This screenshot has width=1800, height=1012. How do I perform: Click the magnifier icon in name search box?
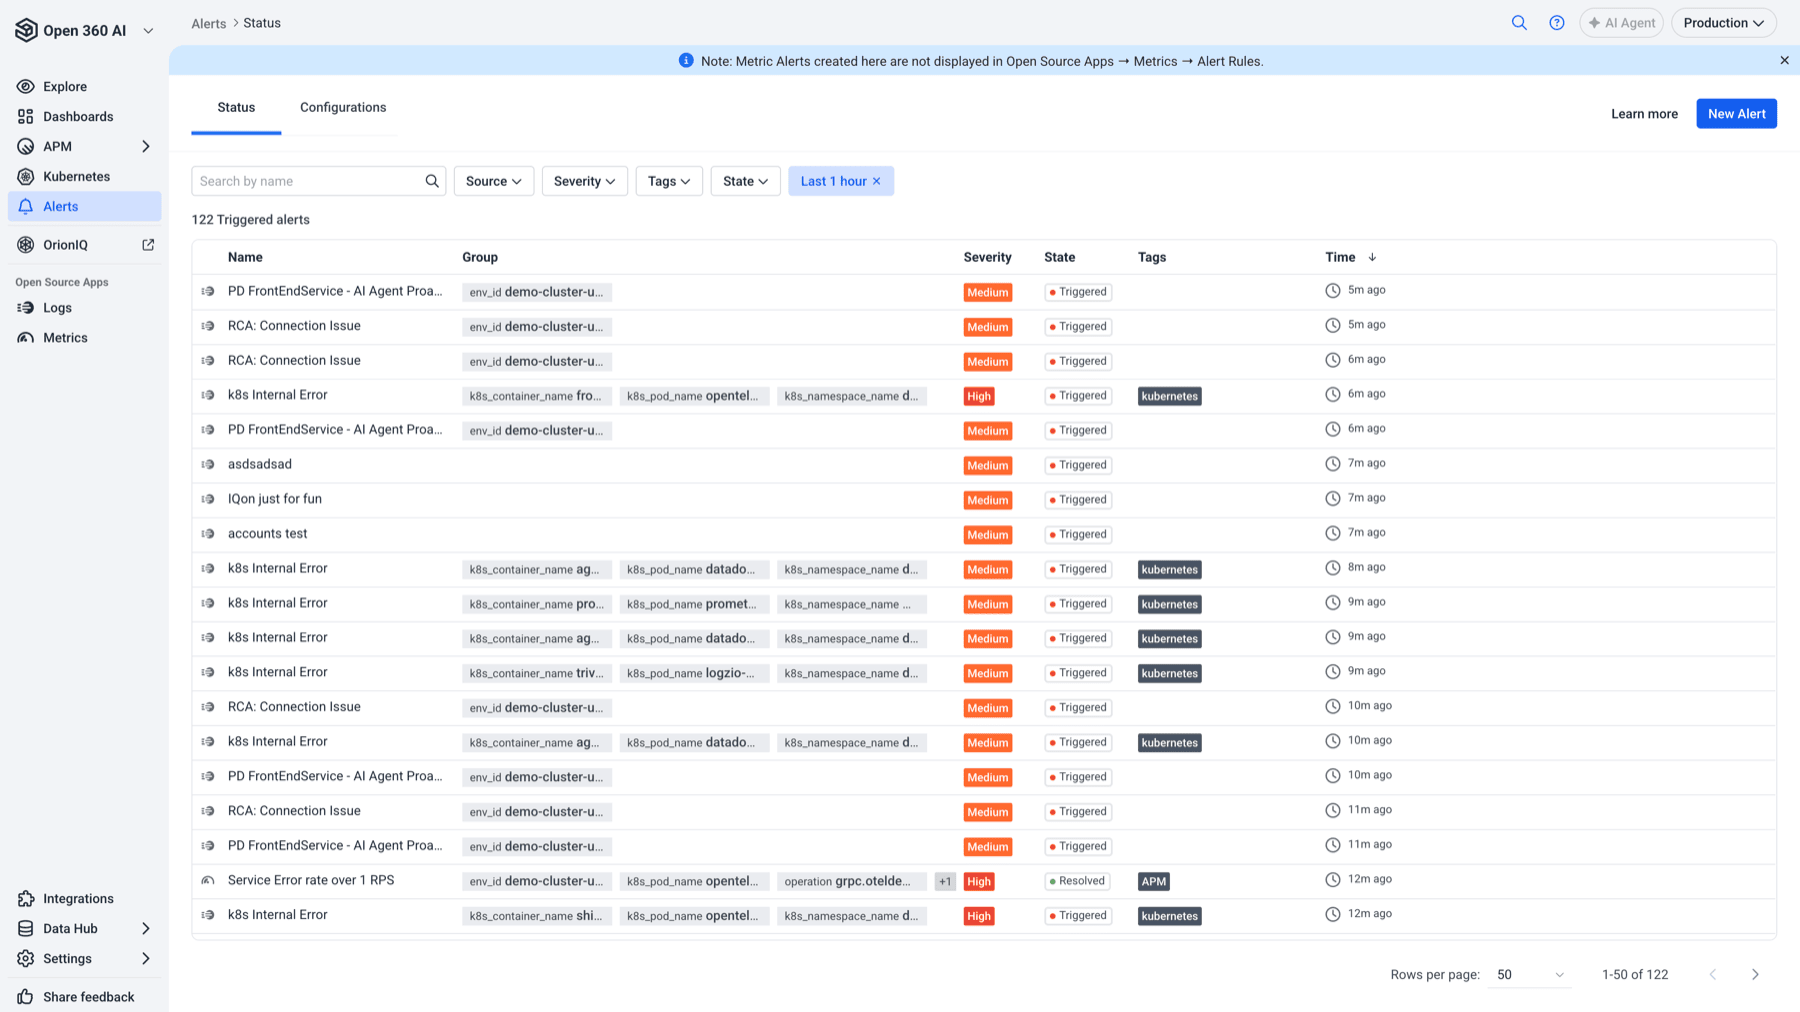pyautogui.click(x=432, y=181)
